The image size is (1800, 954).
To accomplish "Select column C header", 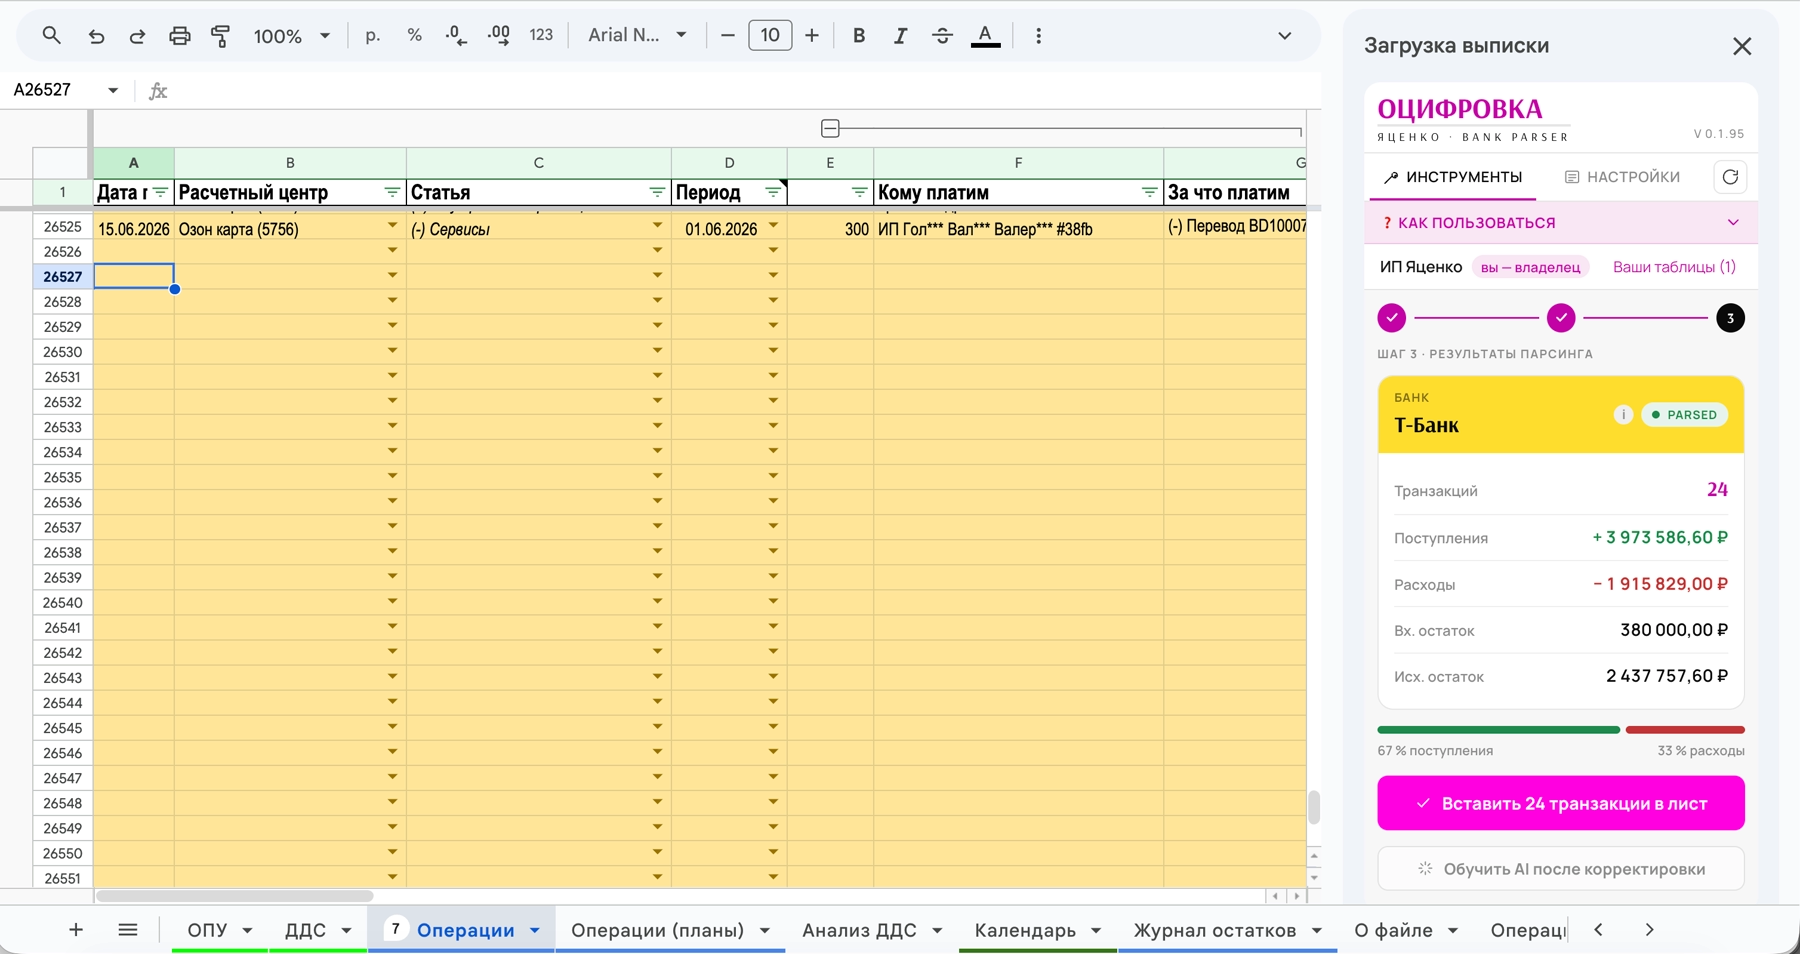I will [538, 163].
